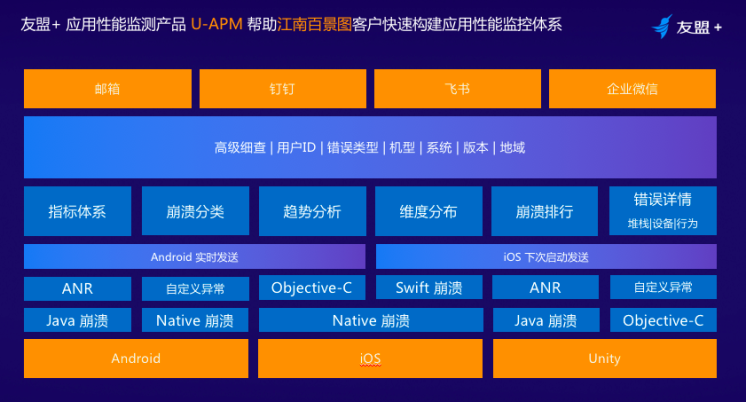Open the 错误详情 heading
The height and width of the screenshot is (402, 746).
662,199
